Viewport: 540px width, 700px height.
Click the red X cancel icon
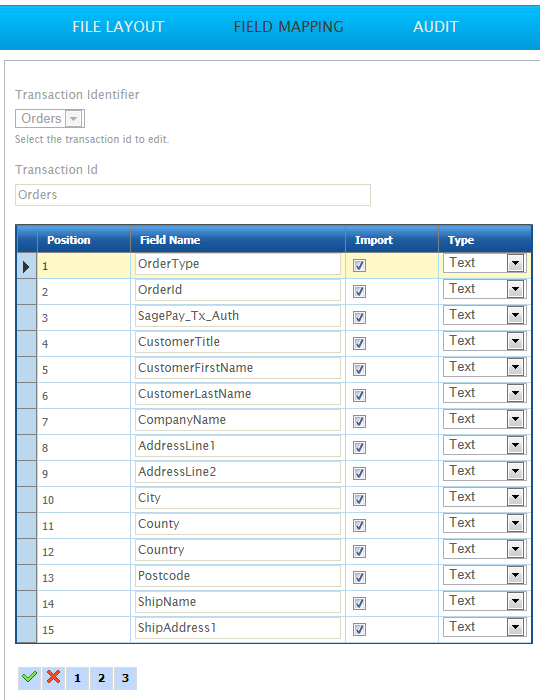click(x=54, y=678)
